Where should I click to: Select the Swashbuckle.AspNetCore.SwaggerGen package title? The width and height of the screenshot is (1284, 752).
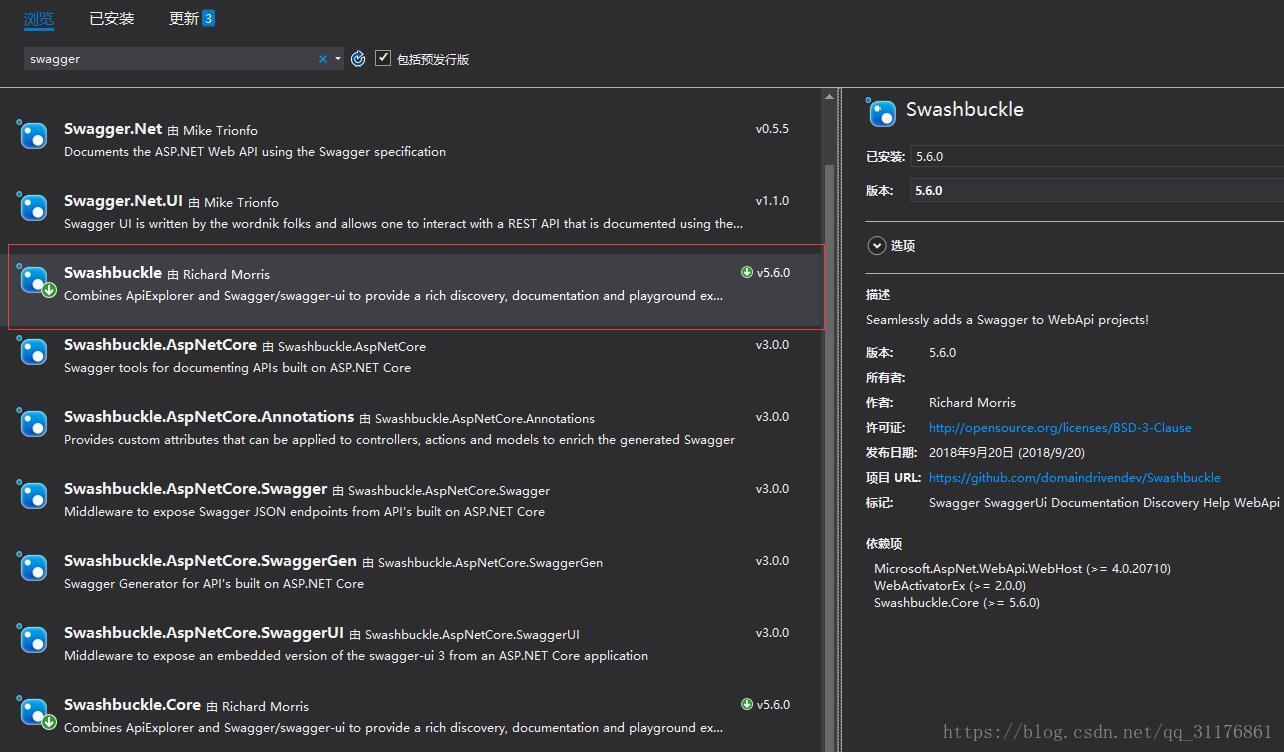coord(211,561)
